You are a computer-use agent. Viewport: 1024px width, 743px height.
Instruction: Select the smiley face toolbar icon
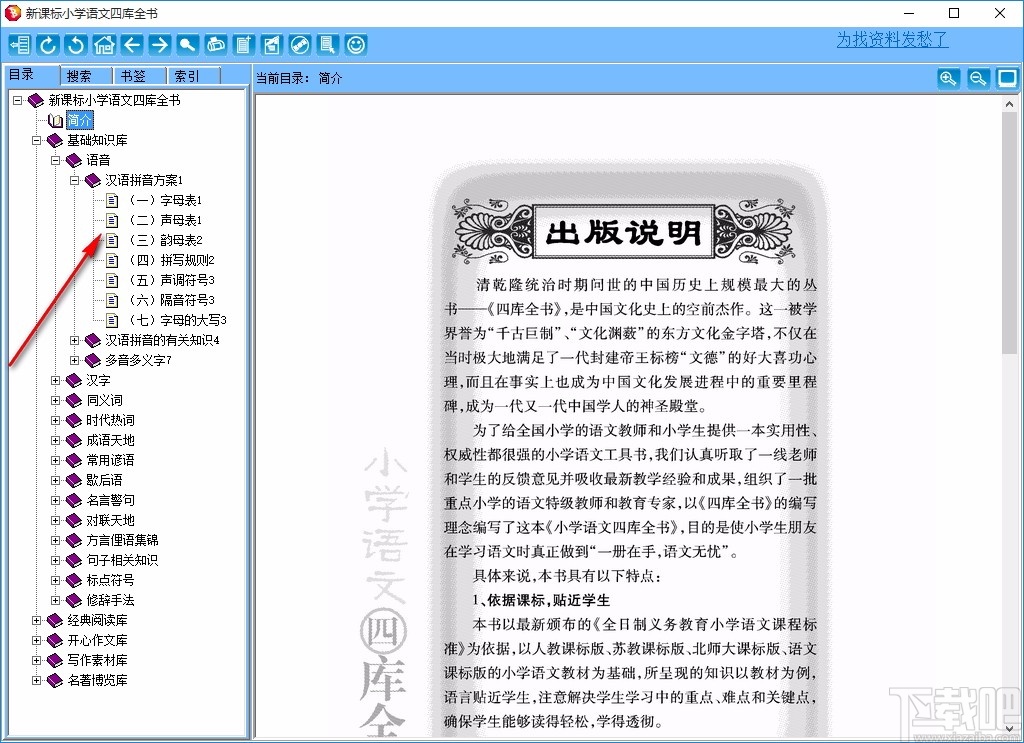coord(355,44)
